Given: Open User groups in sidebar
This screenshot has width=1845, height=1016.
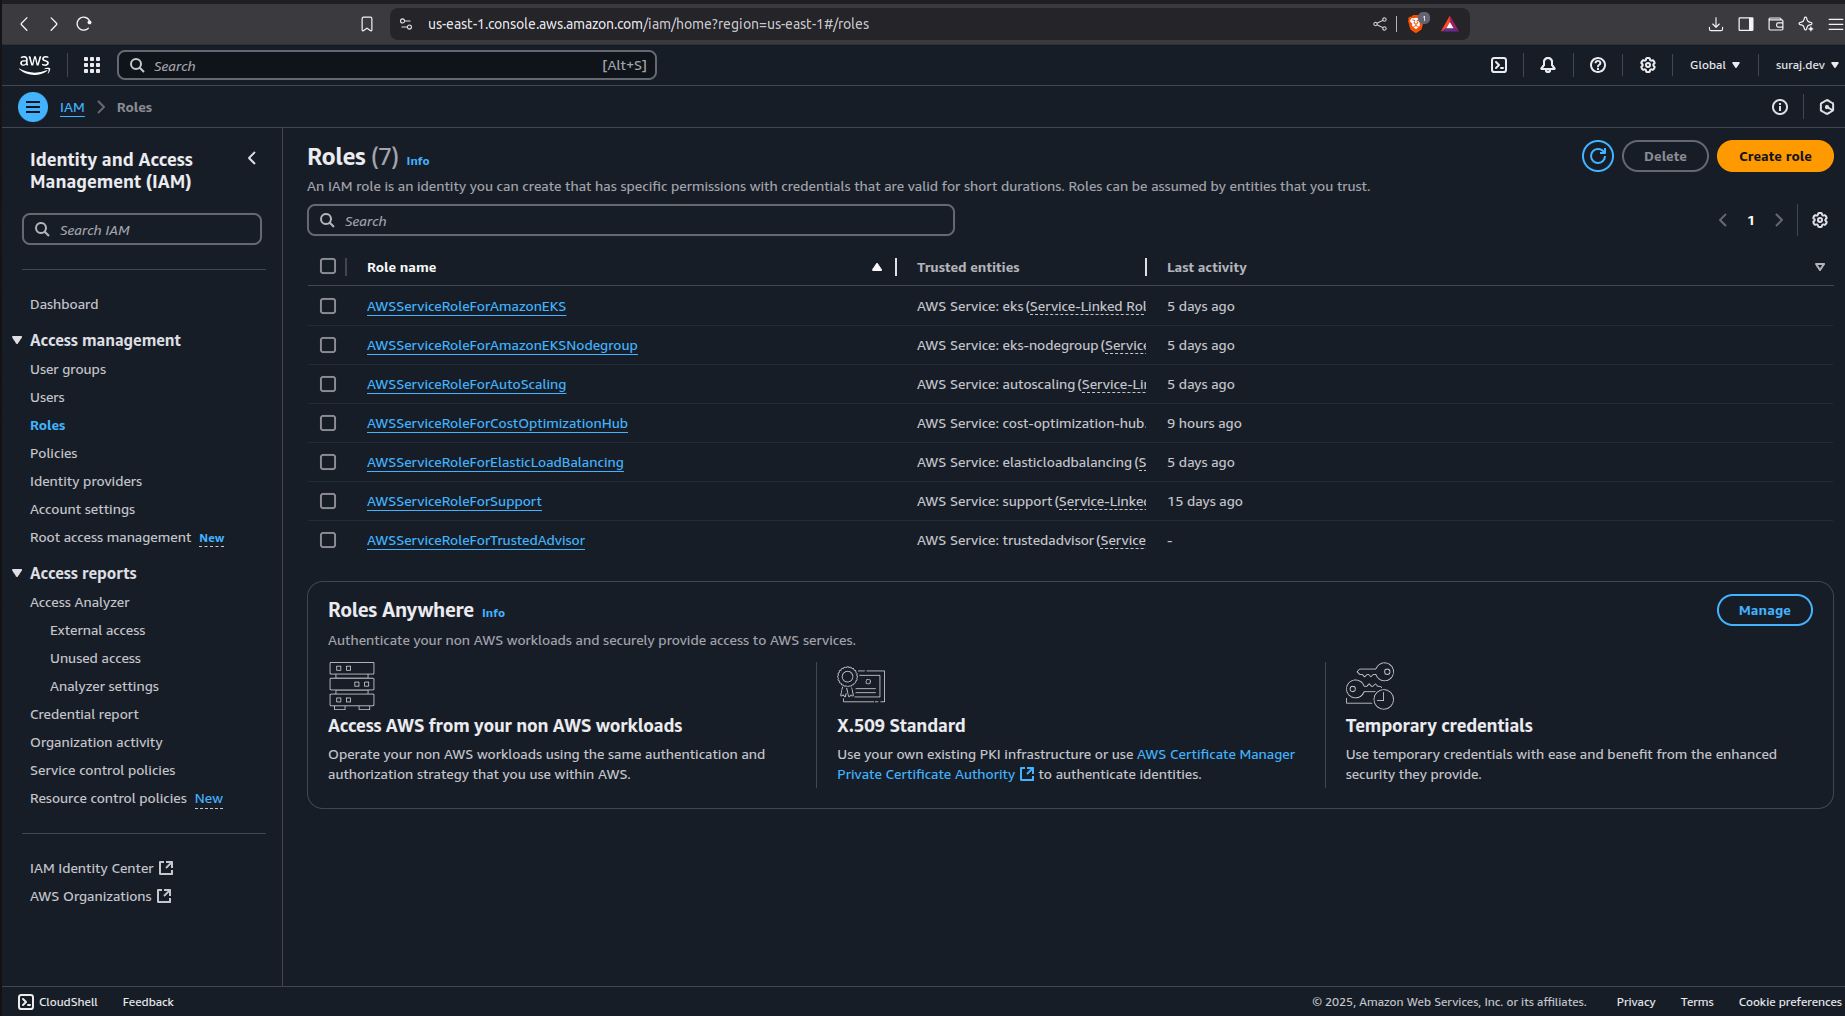Looking at the screenshot, I should pos(68,369).
